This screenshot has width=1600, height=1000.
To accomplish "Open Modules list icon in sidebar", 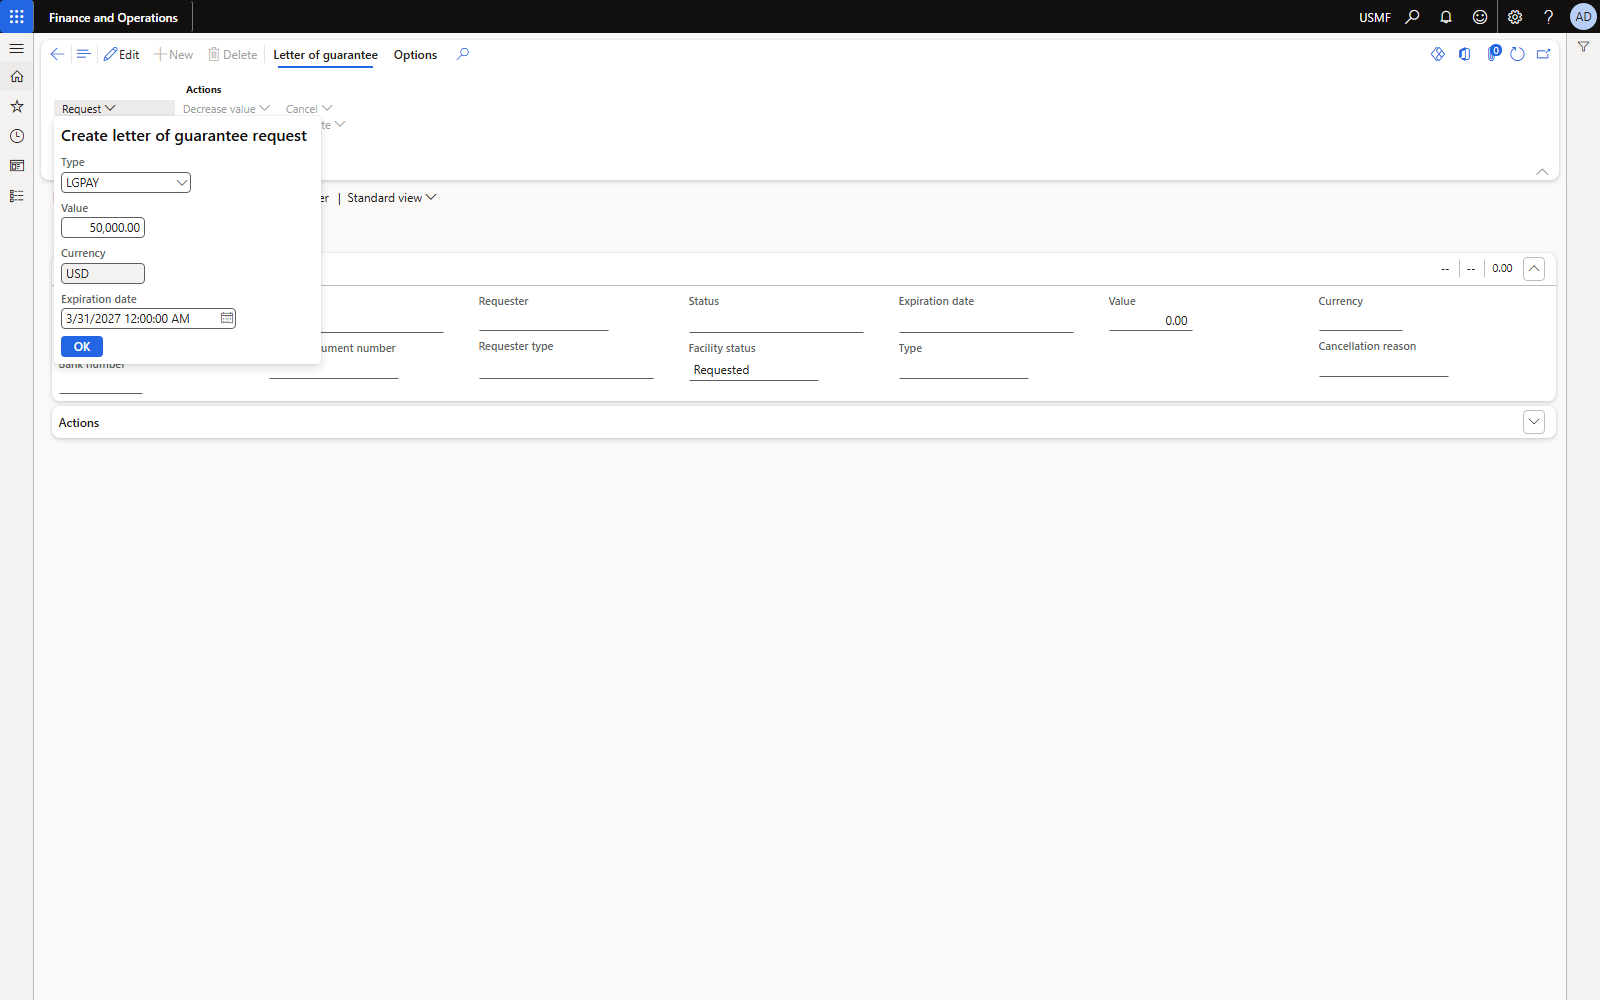I will (17, 196).
